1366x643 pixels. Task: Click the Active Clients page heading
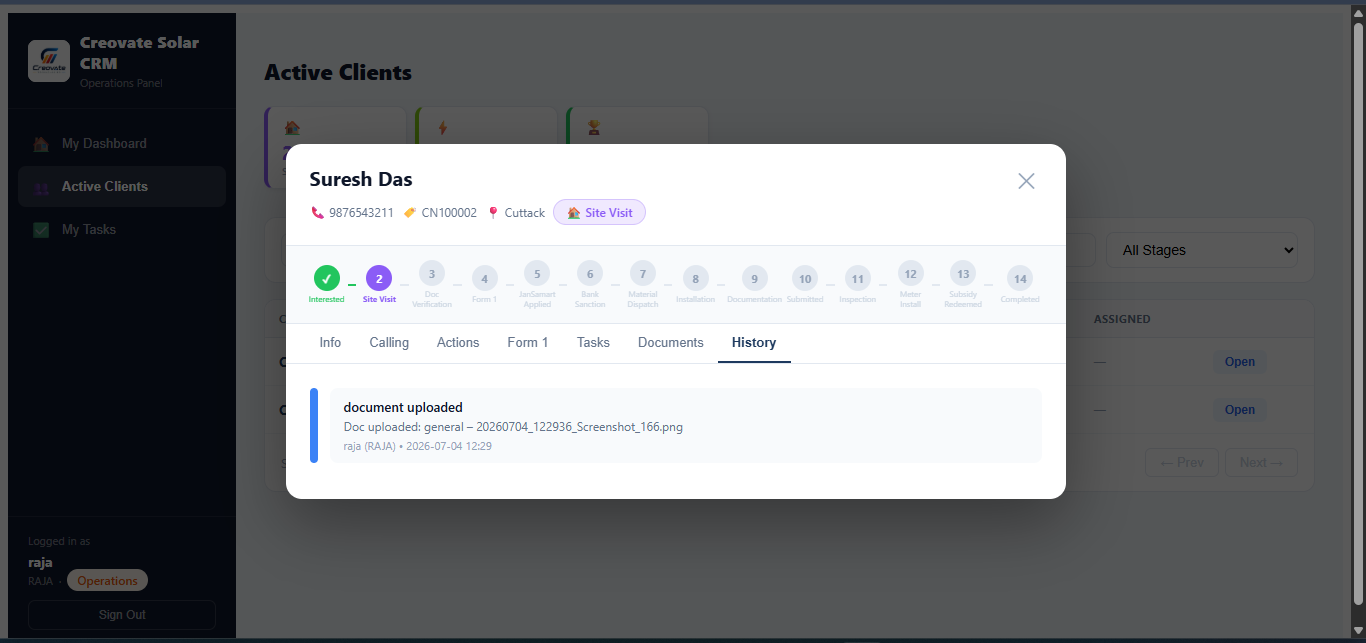[x=338, y=73]
